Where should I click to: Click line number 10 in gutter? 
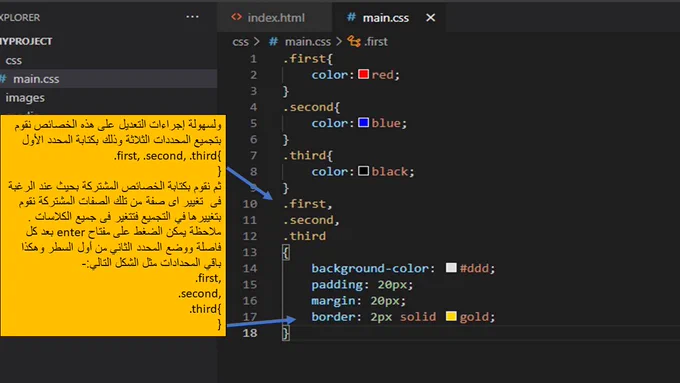coord(250,204)
